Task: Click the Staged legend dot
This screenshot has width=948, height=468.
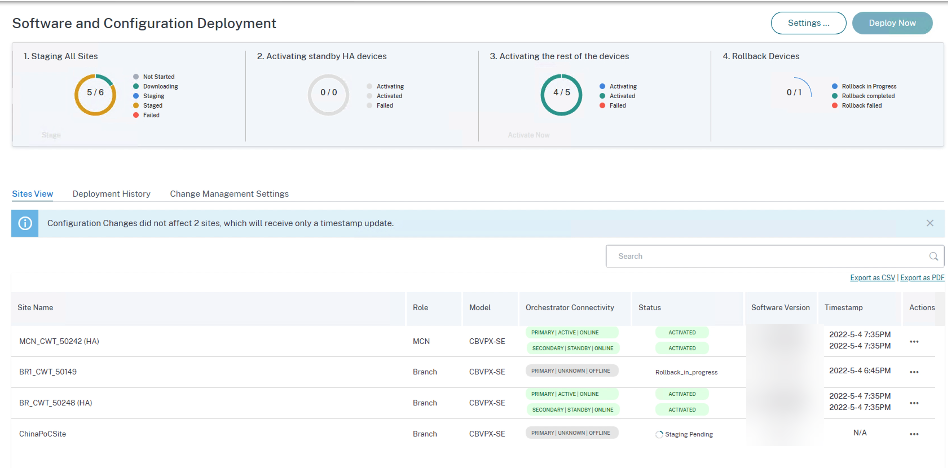Action: point(136,105)
